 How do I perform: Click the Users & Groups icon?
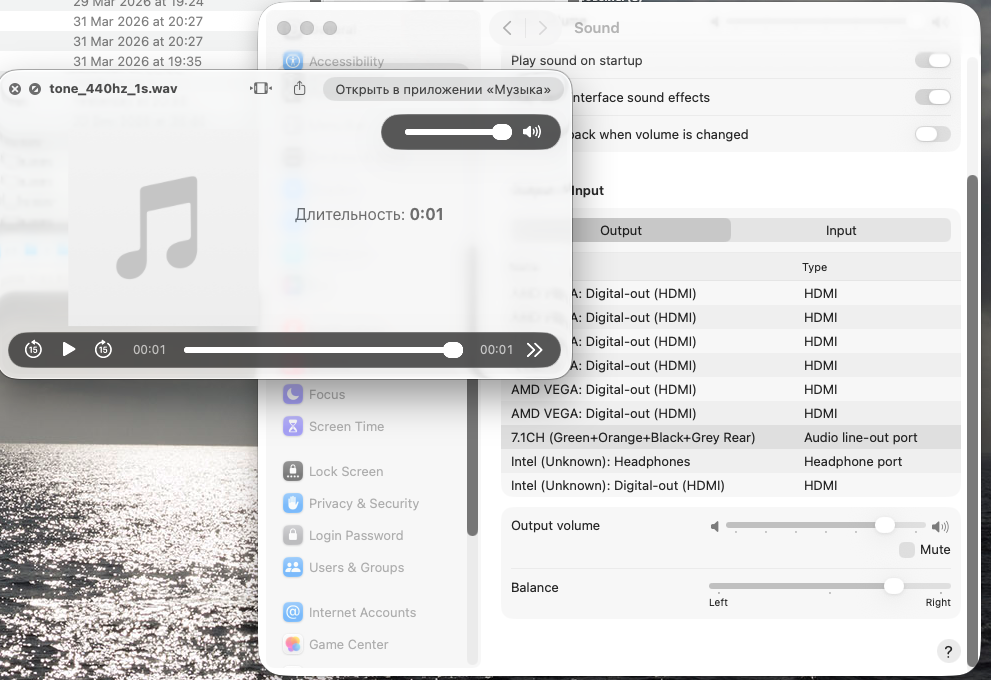(x=293, y=568)
